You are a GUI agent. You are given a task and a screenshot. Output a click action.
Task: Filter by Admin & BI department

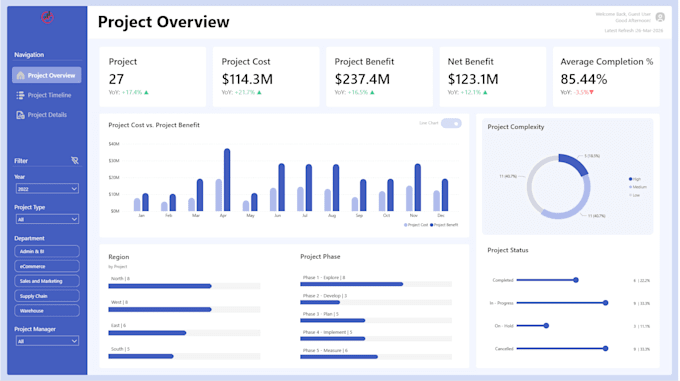pyautogui.click(x=47, y=251)
